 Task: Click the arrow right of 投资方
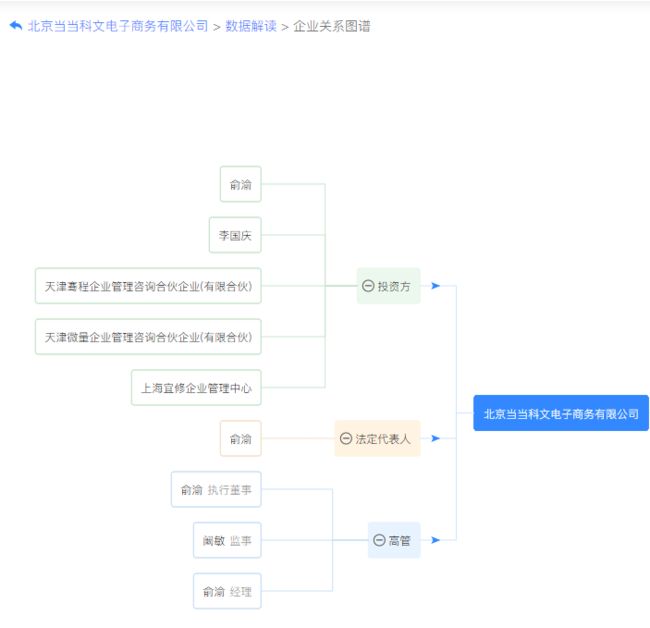(435, 286)
